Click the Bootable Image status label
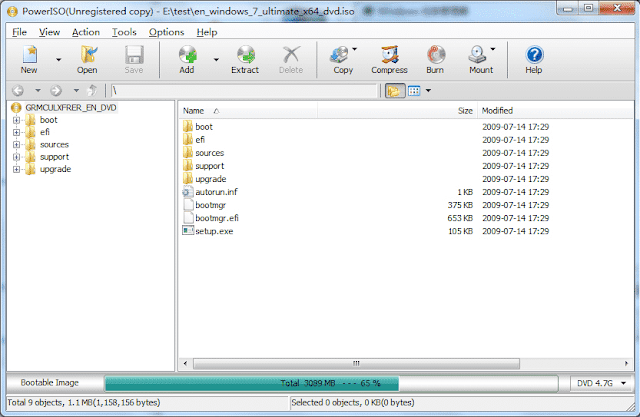640x417 pixels. (x=49, y=383)
